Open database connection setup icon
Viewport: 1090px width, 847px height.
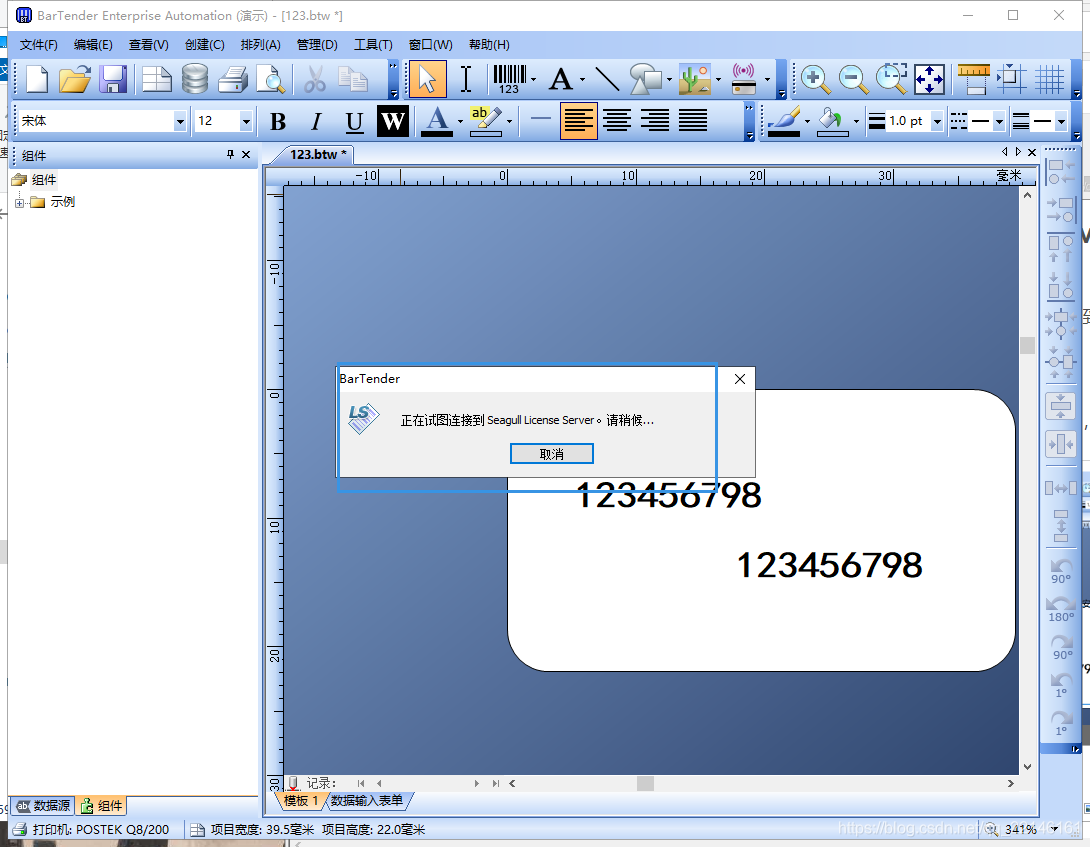195,79
